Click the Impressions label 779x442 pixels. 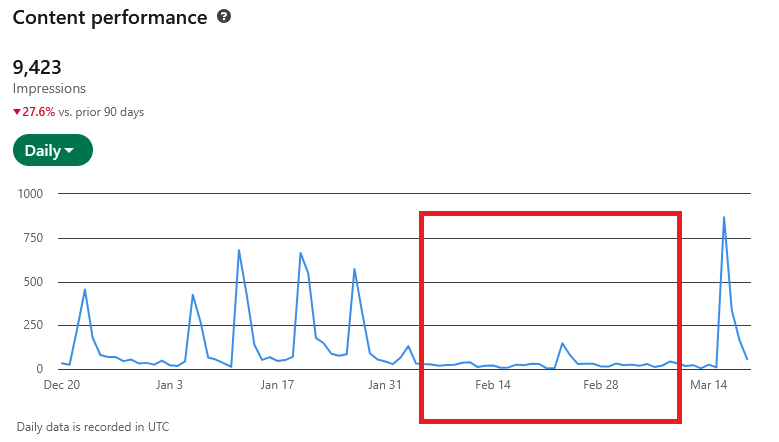coord(49,88)
